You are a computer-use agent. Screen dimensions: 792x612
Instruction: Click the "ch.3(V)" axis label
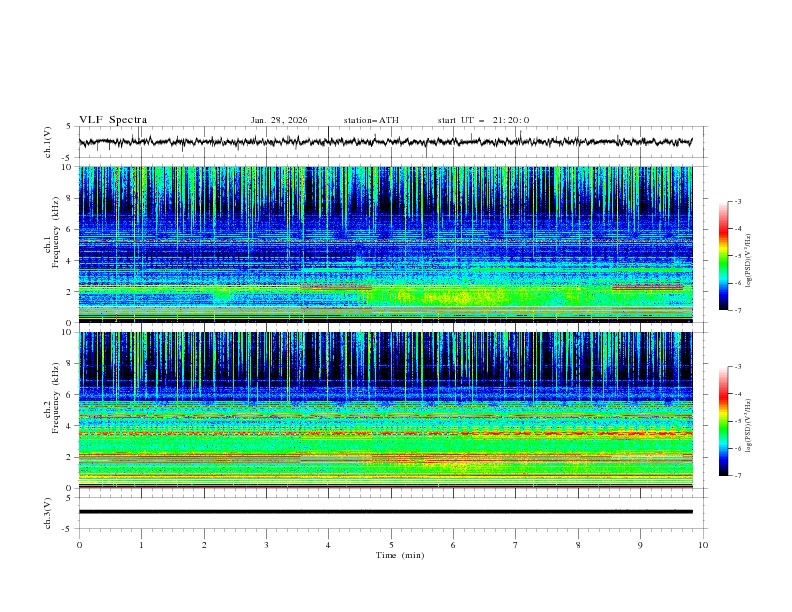point(48,513)
